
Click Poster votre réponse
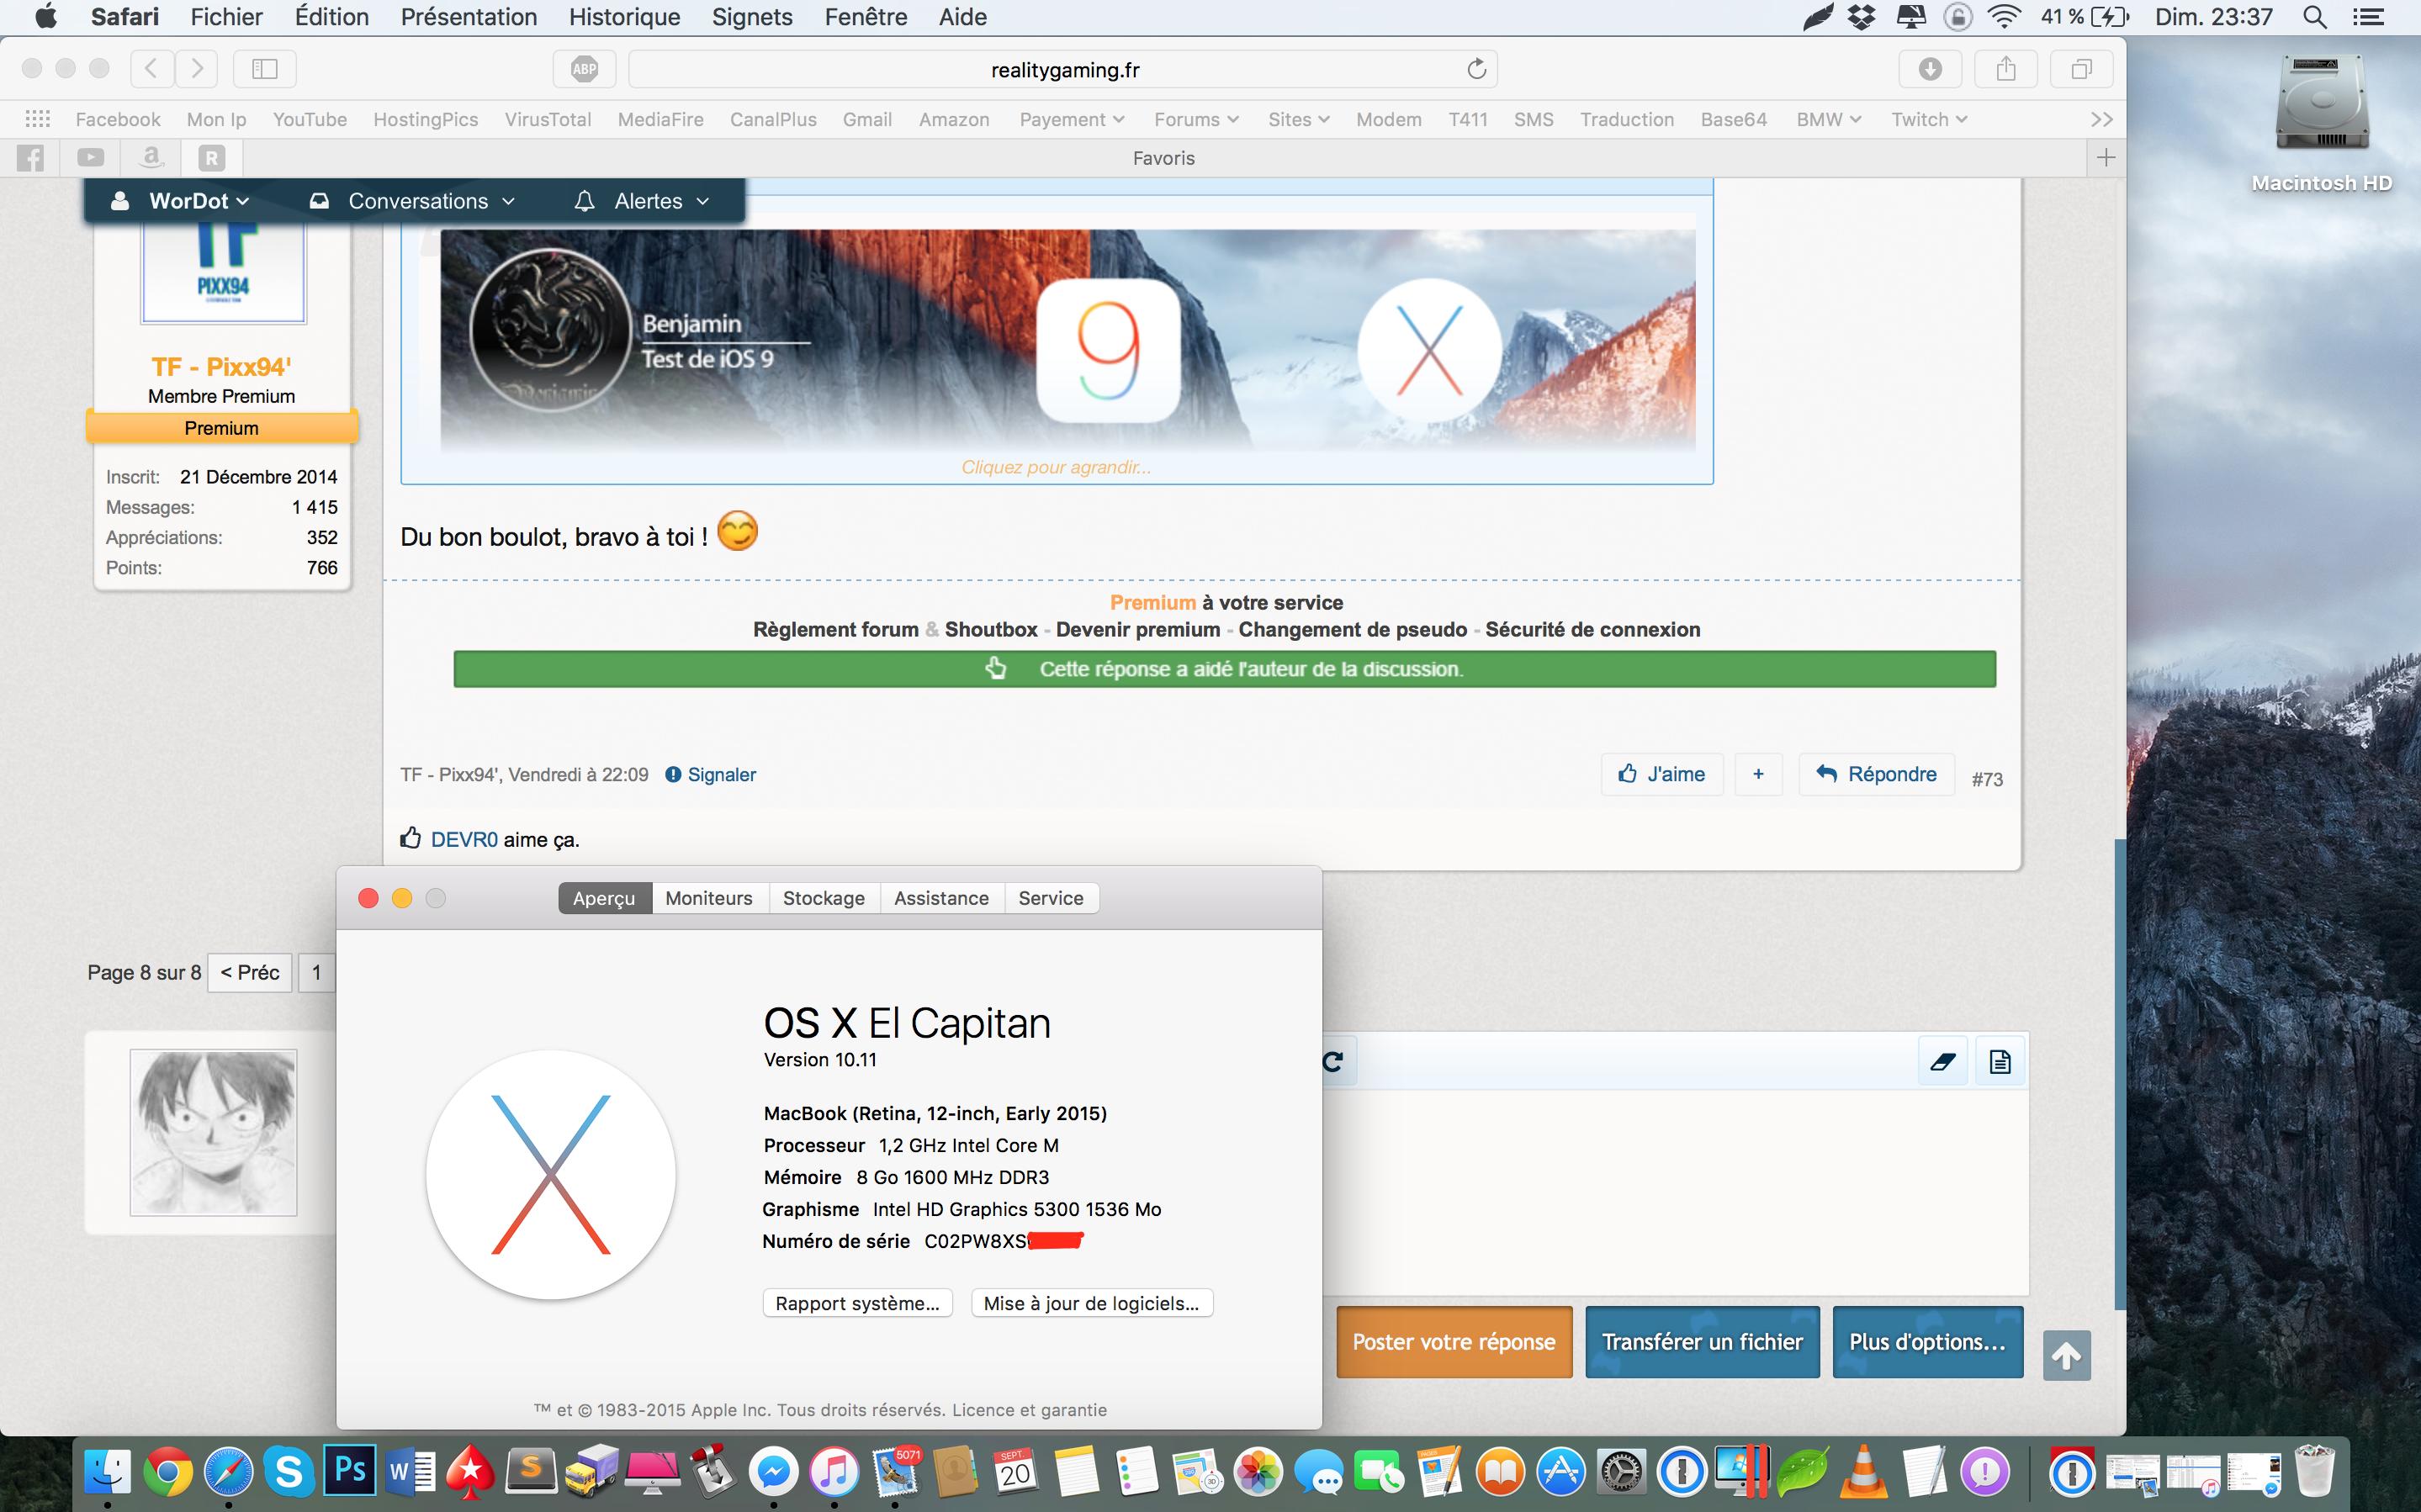click(1454, 1342)
